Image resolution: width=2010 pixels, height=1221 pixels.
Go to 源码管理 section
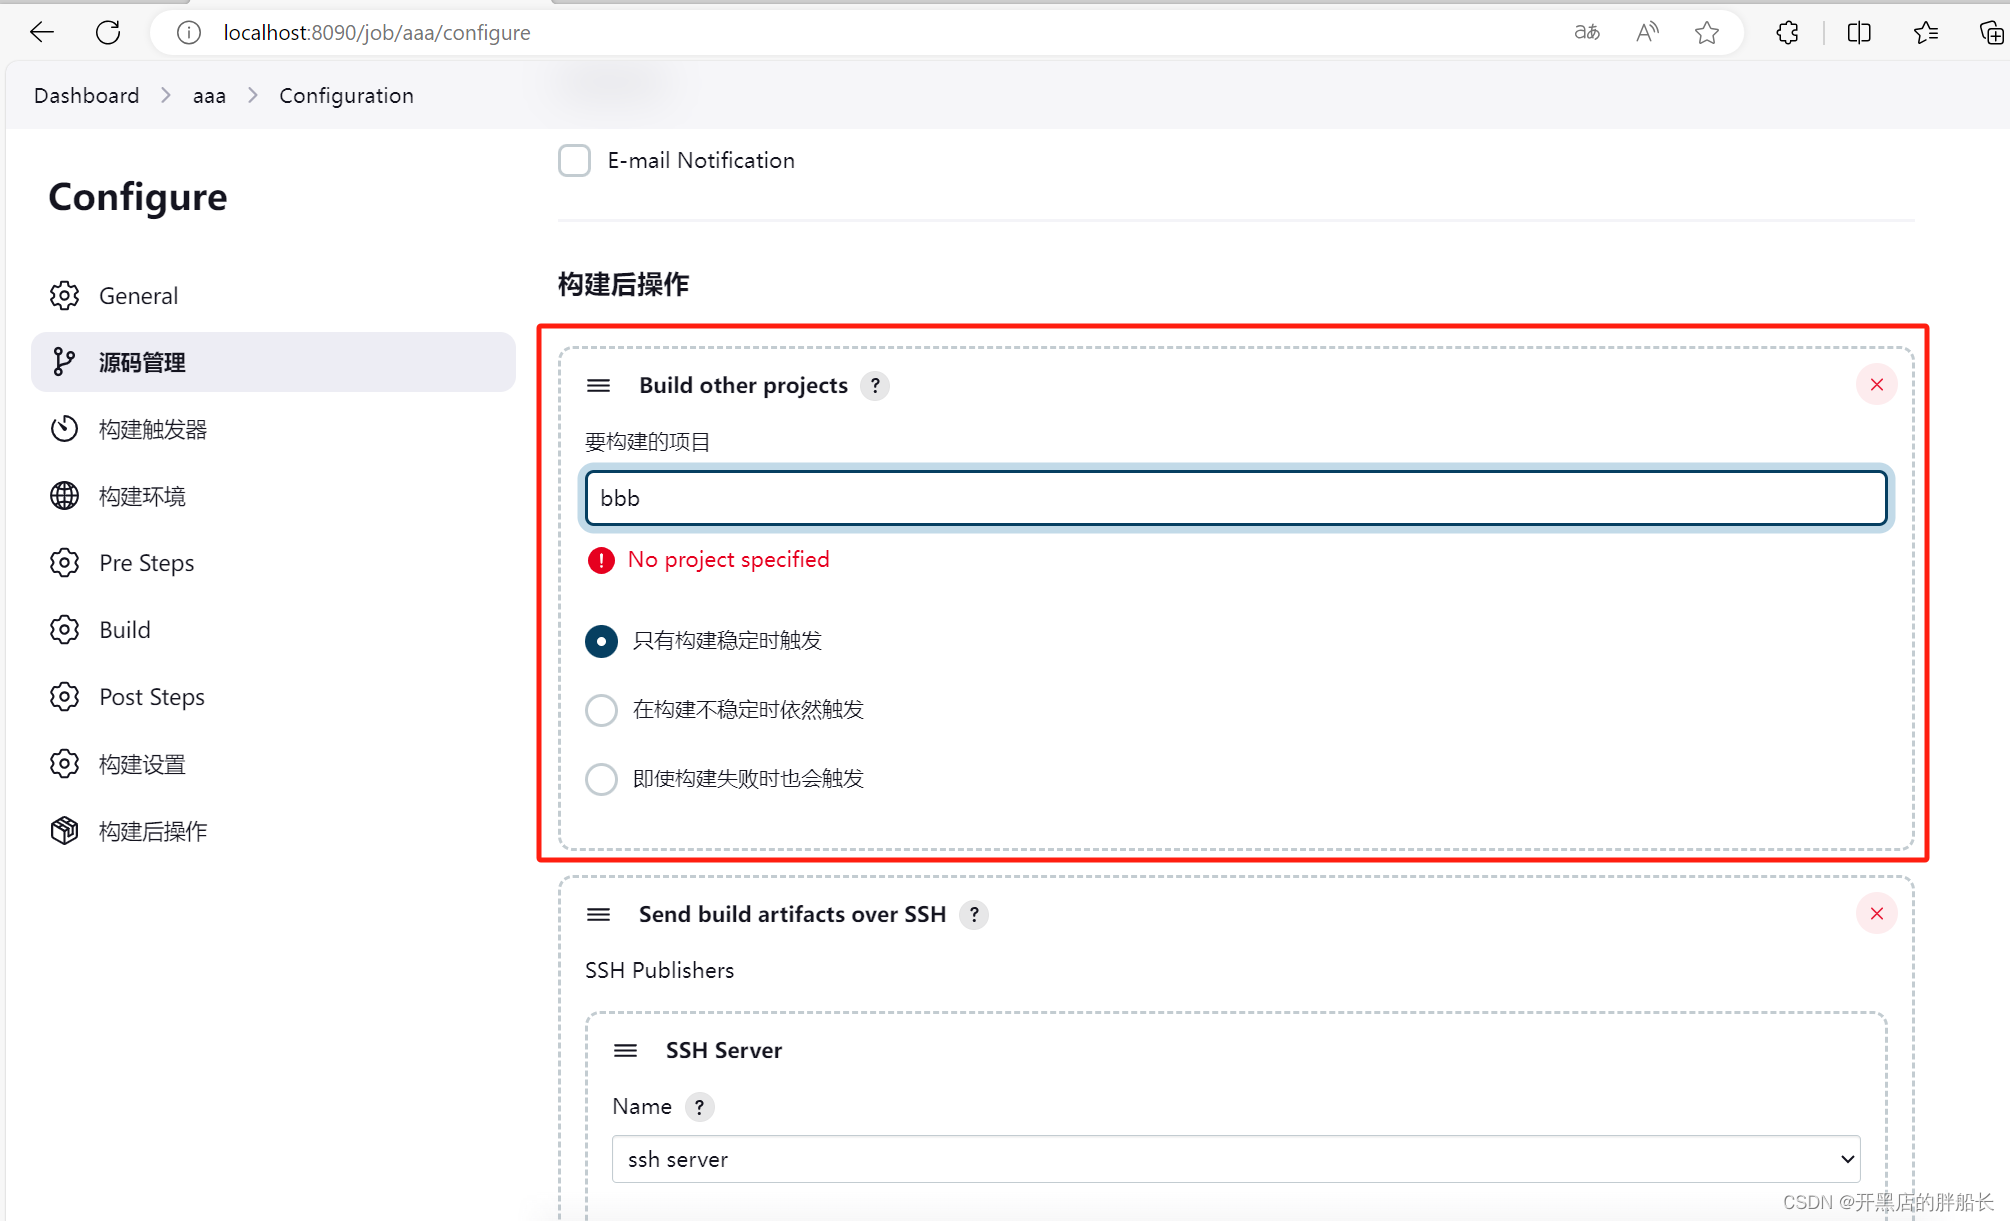click(273, 362)
